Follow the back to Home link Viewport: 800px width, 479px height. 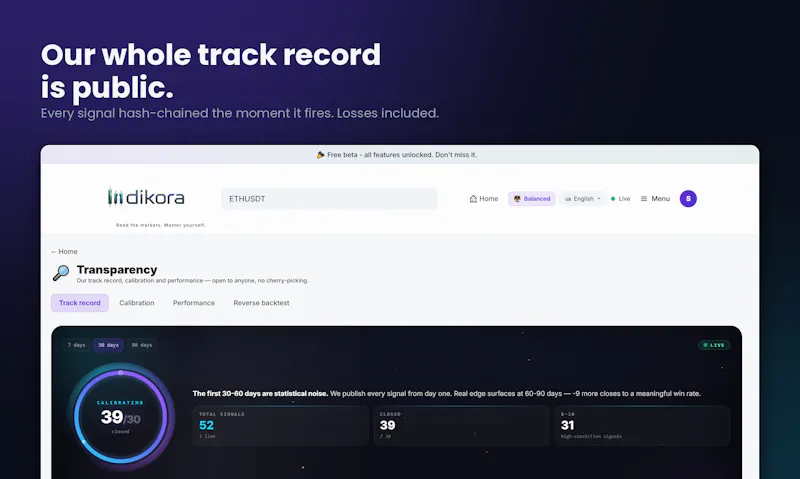64,251
